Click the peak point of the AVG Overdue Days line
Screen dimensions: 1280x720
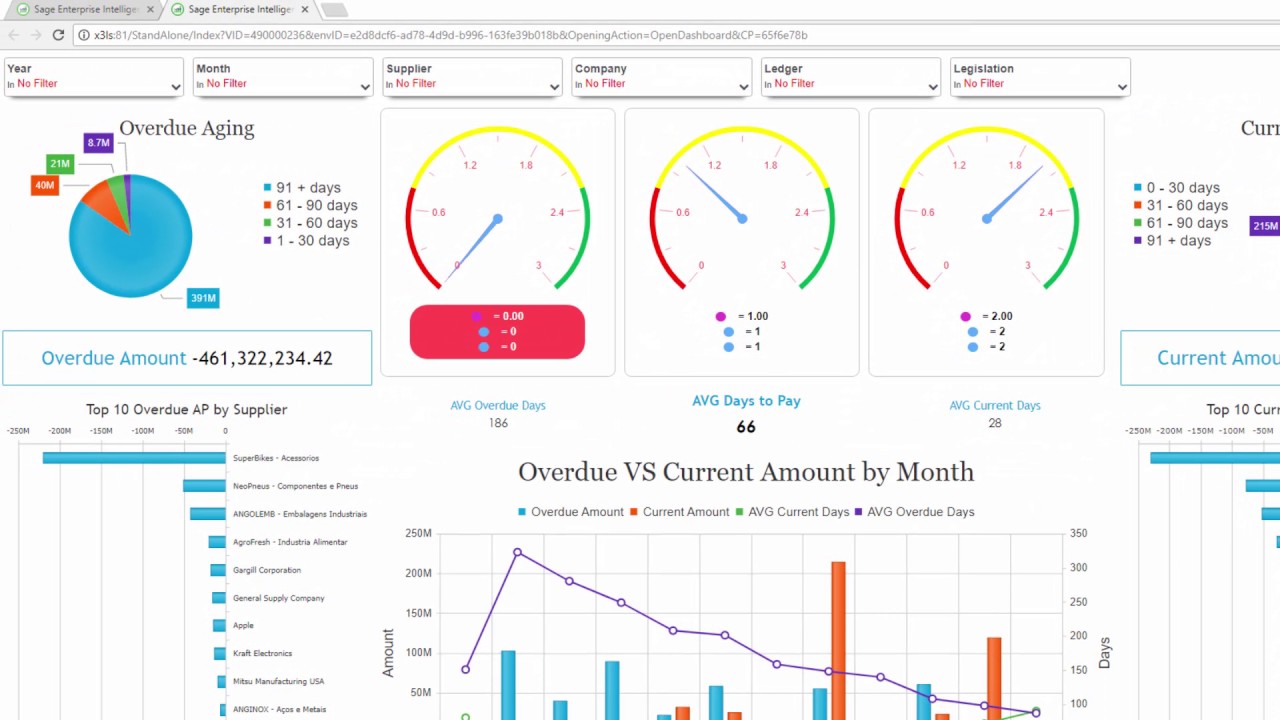point(517,552)
